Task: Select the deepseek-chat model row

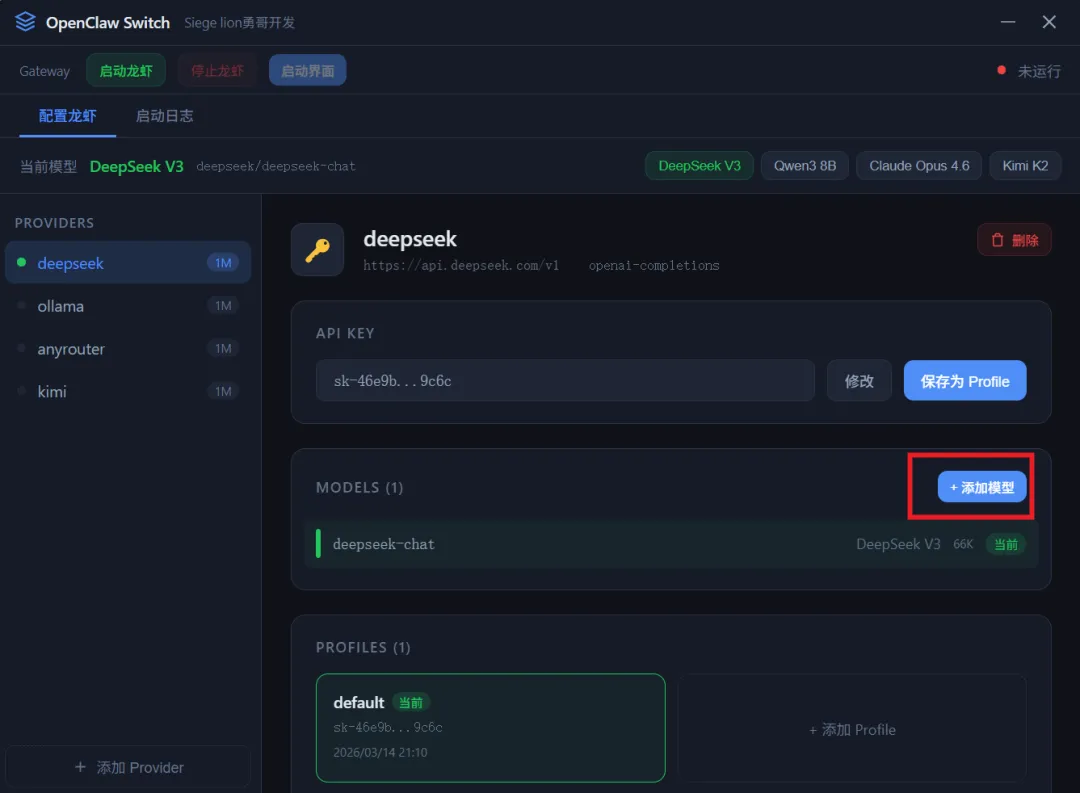Action: click(671, 544)
